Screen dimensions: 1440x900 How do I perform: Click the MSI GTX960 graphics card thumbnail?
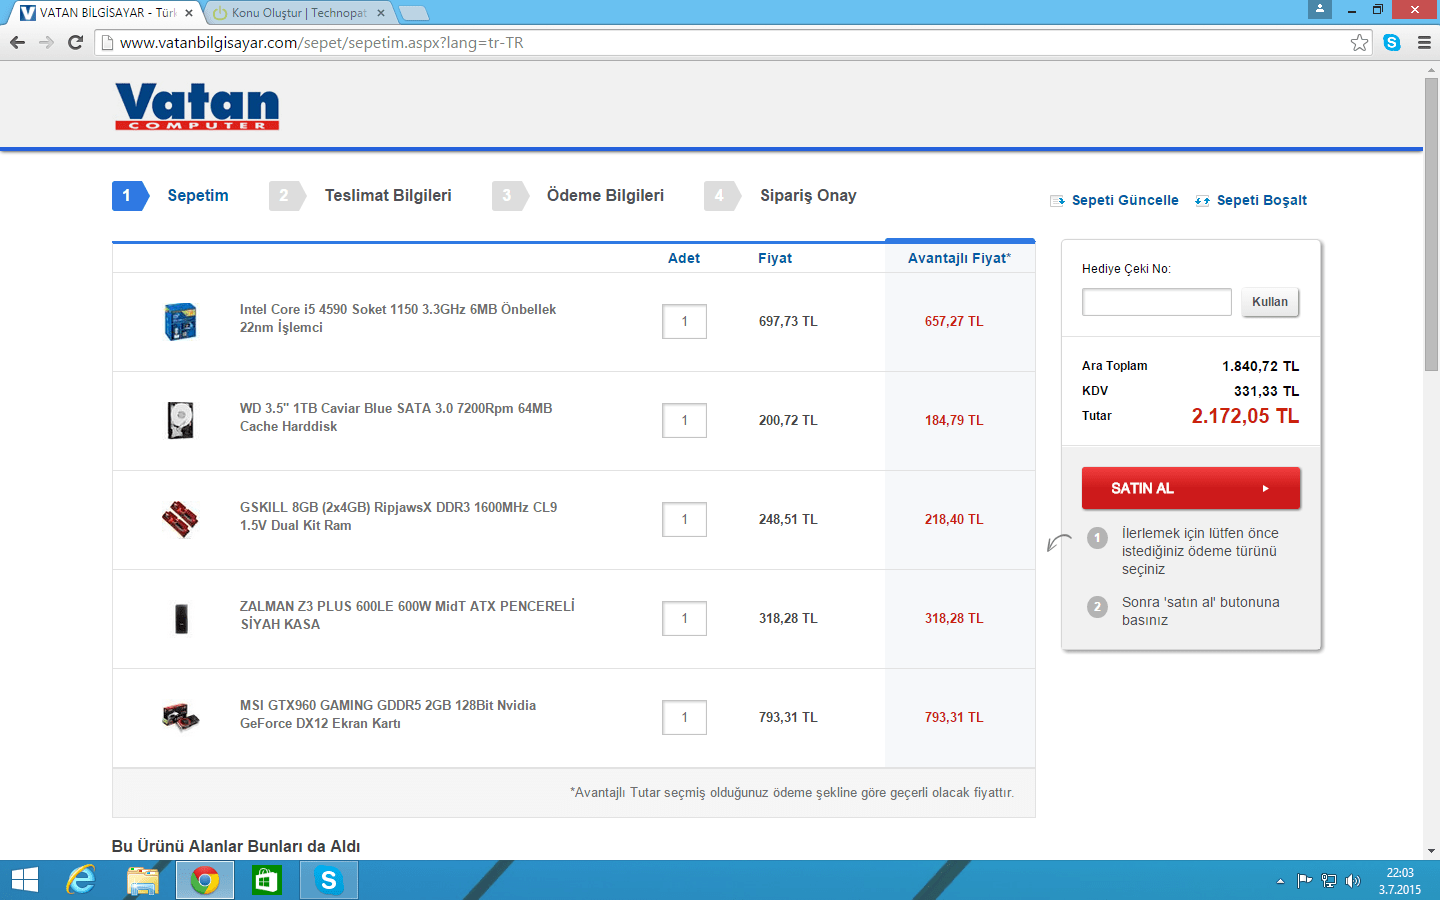tap(181, 717)
